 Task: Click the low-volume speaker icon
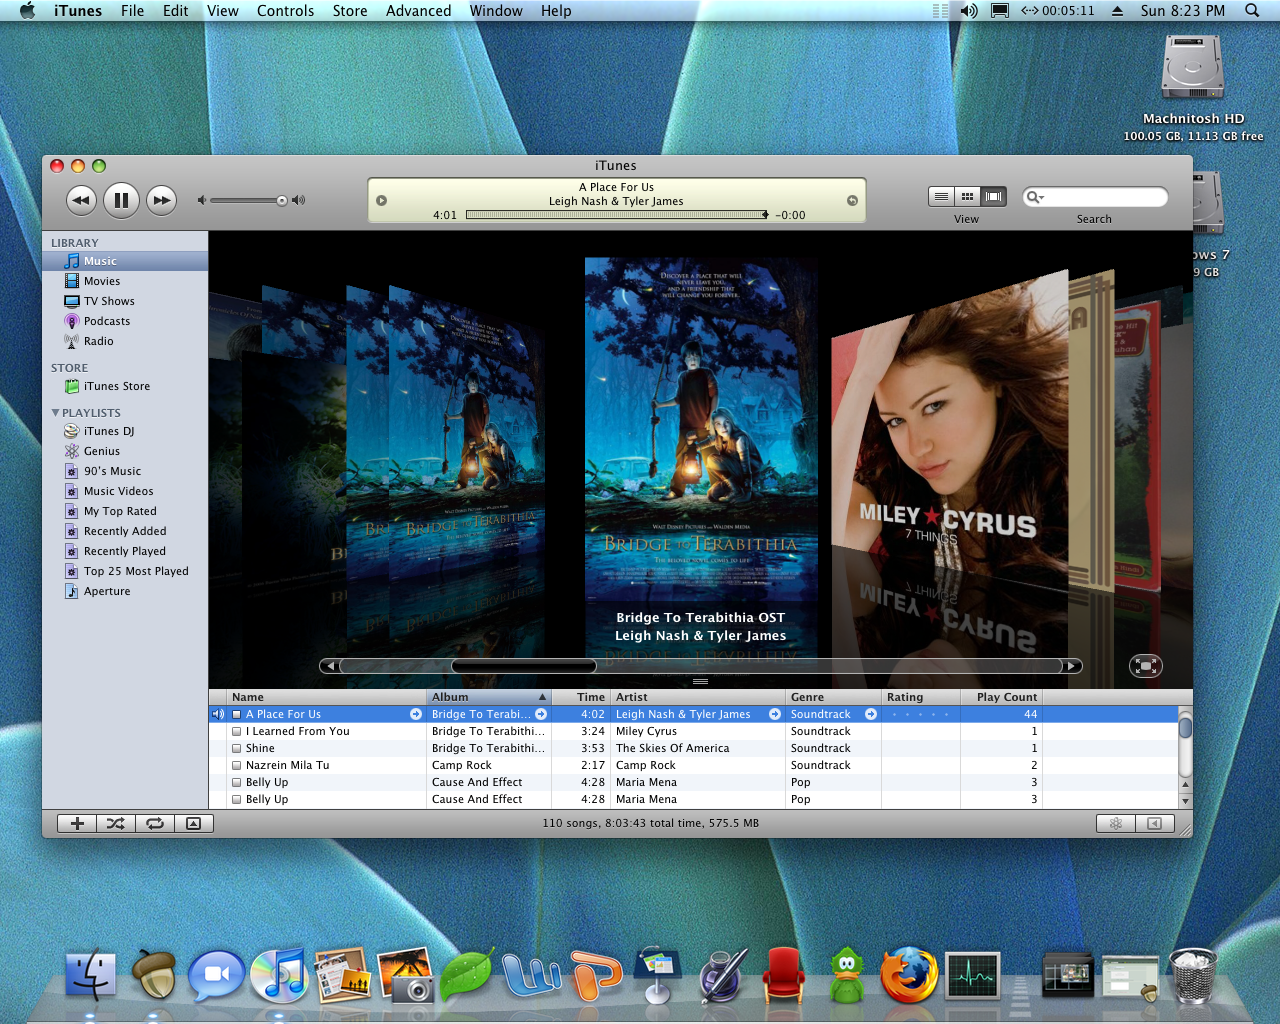coord(201,200)
